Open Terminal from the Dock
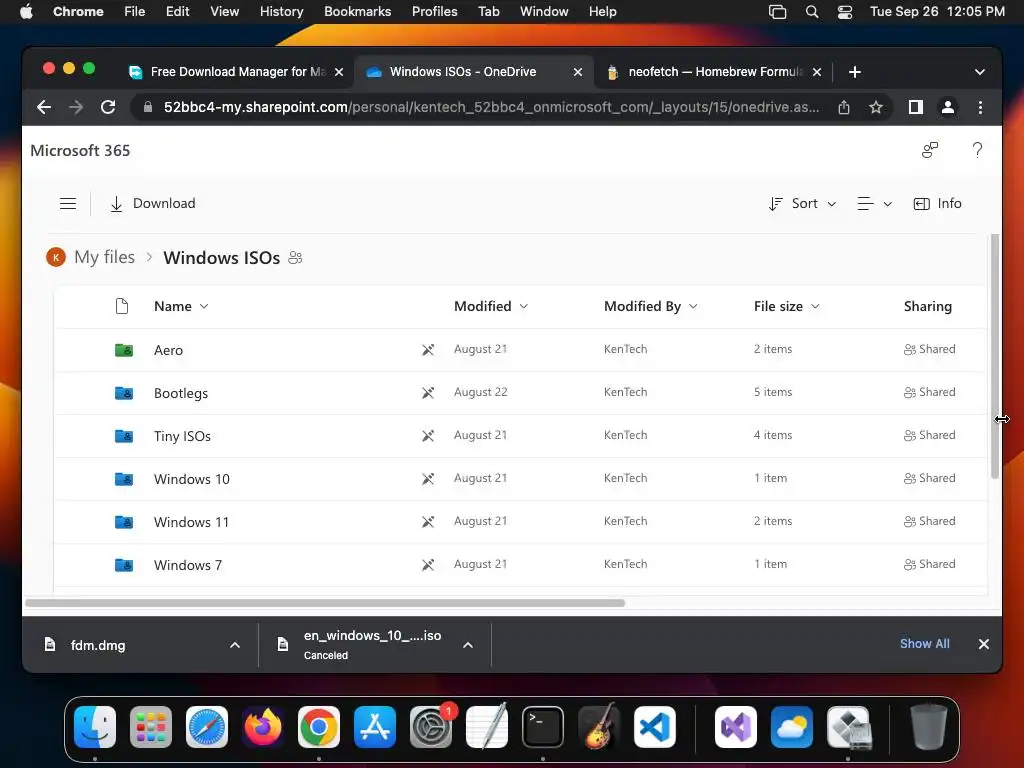 coord(543,727)
